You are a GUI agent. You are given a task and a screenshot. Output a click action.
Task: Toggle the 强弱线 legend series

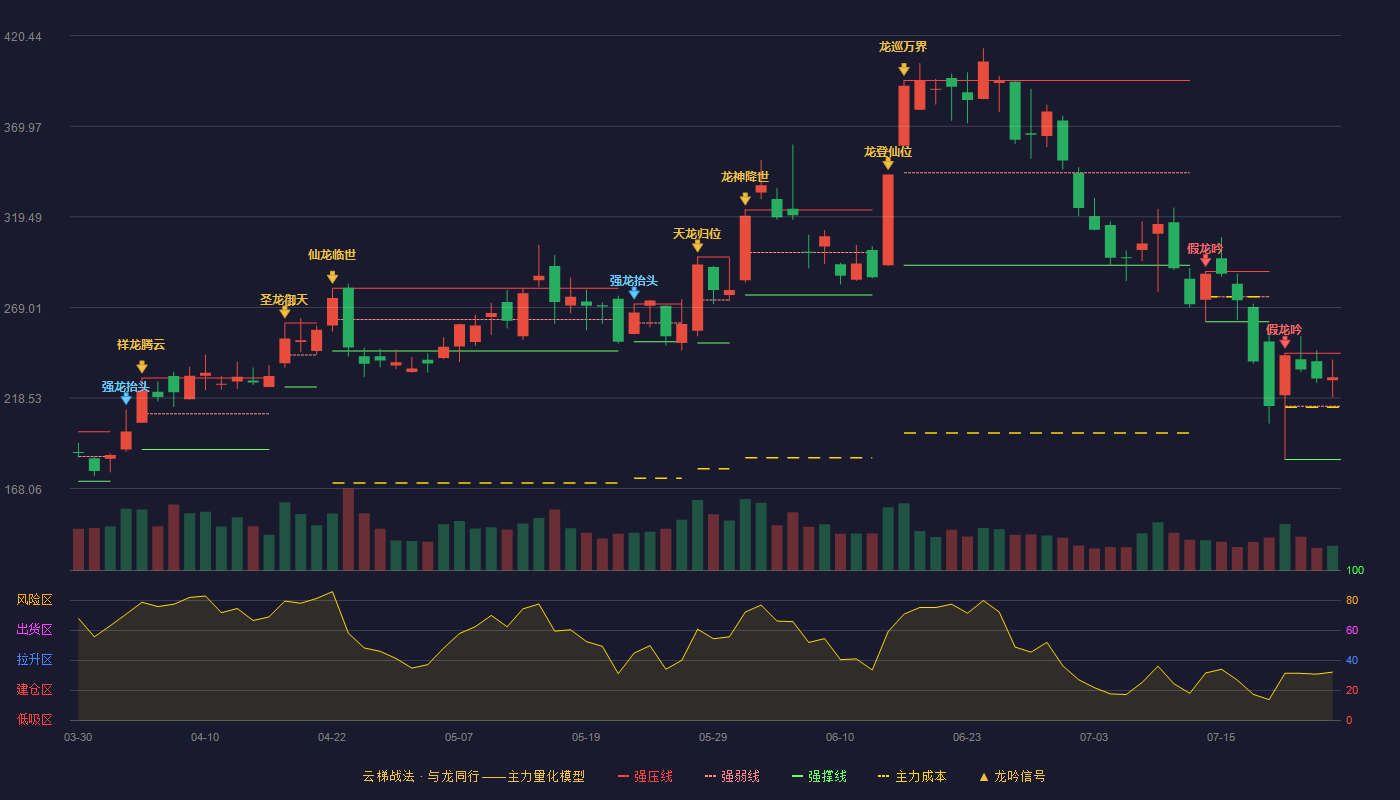[732, 776]
